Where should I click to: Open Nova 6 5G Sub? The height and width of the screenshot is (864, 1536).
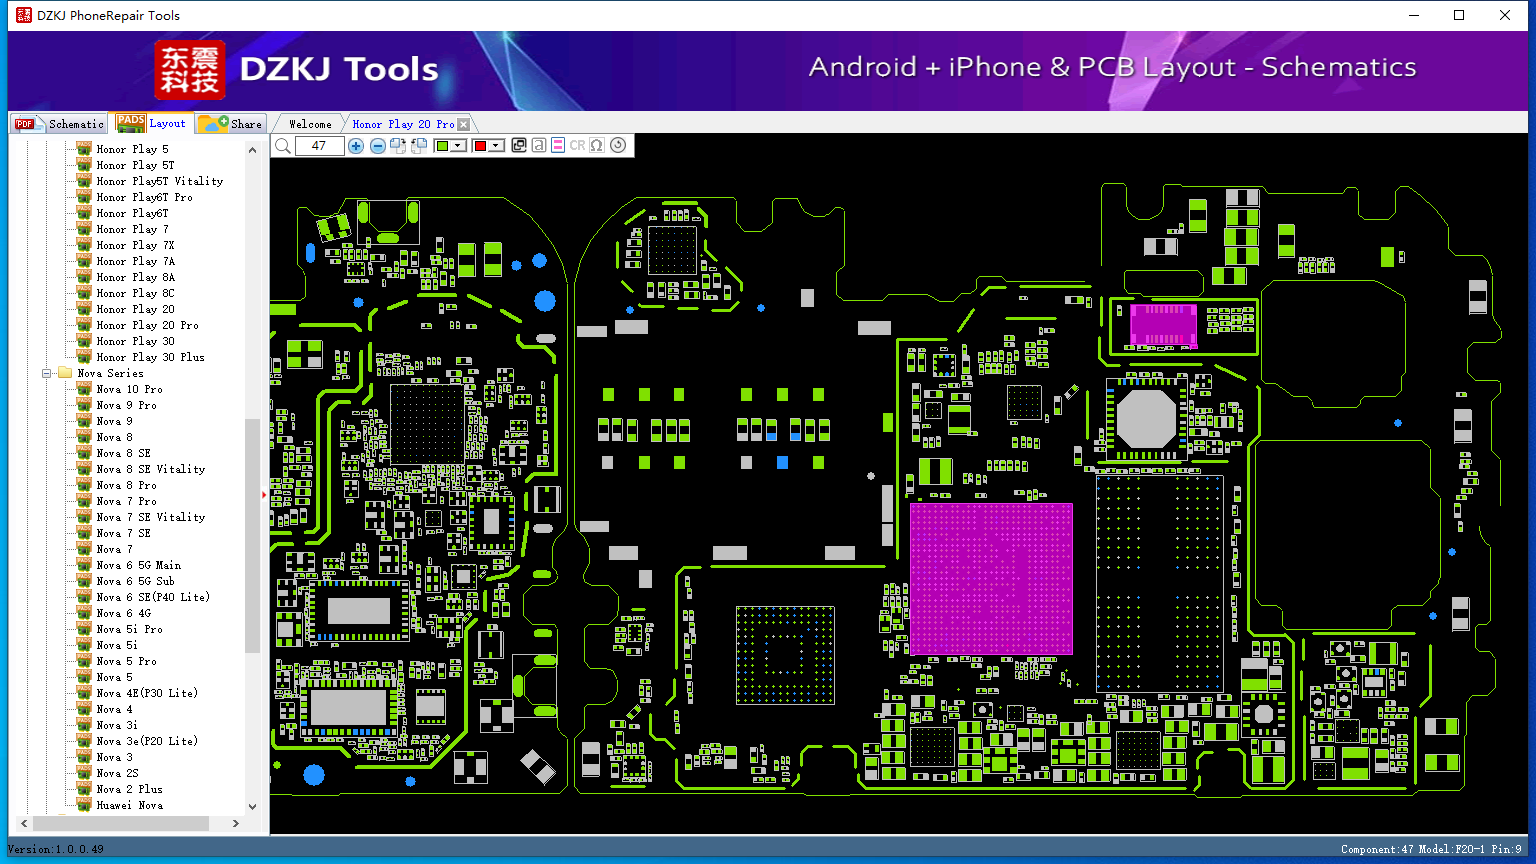(x=135, y=581)
